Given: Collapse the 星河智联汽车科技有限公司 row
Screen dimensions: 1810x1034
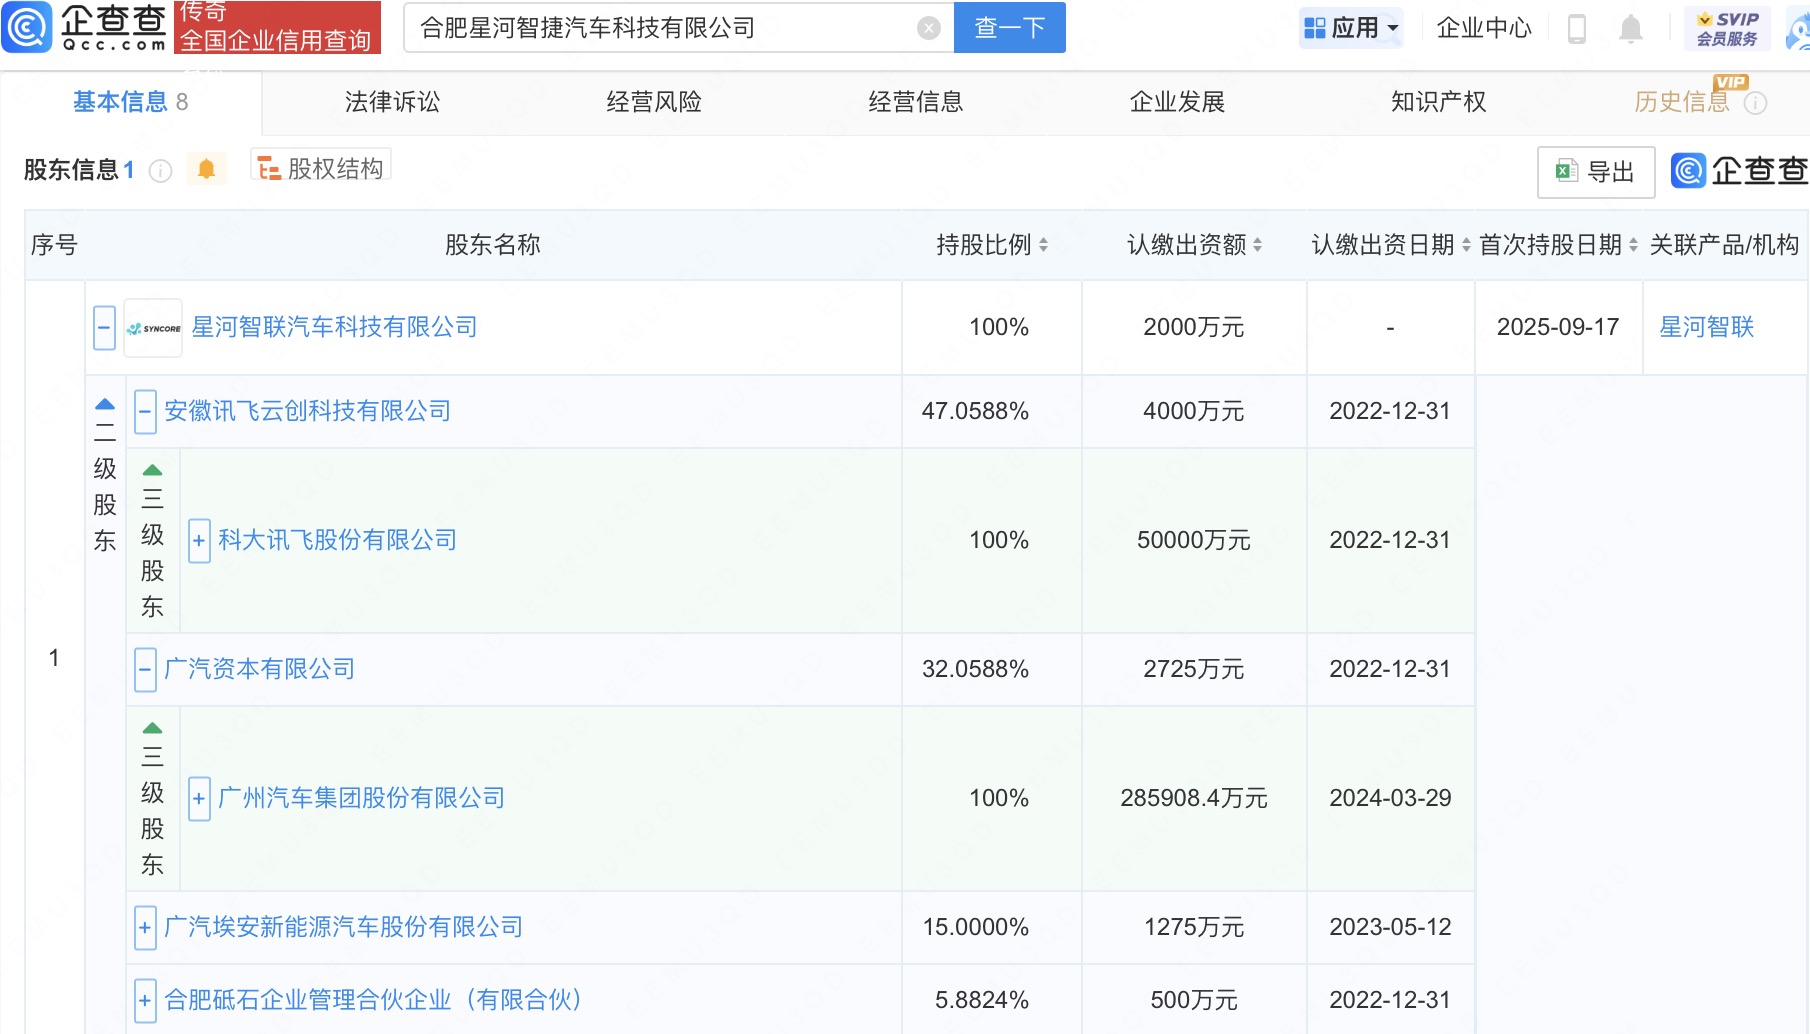Looking at the screenshot, I should [x=104, y=328].
